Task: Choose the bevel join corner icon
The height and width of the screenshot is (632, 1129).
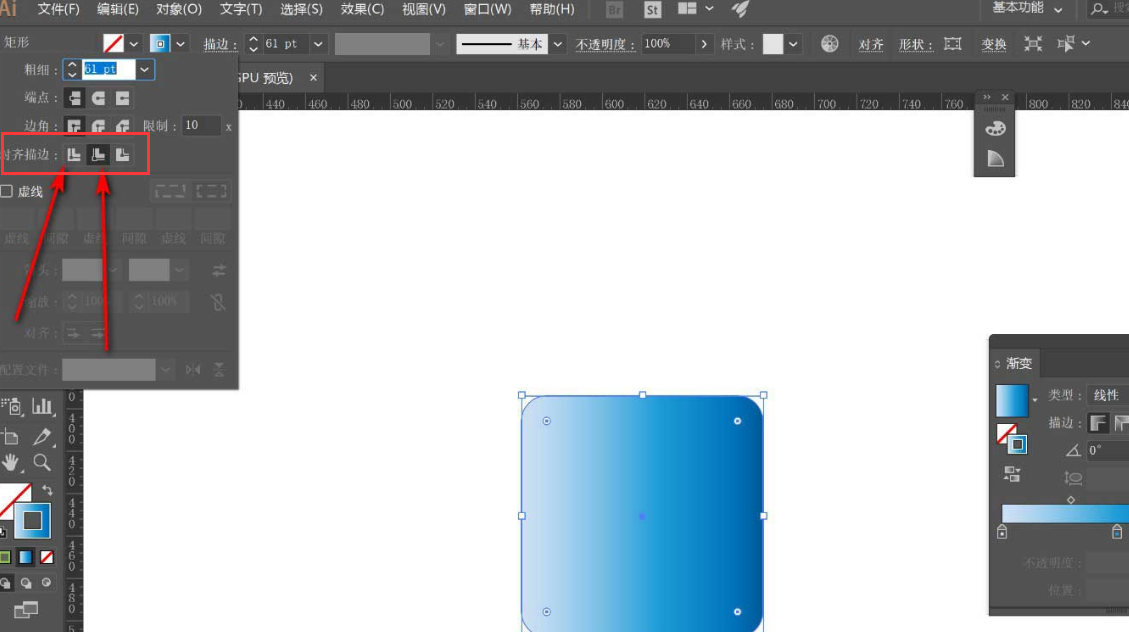Action: 122,126
